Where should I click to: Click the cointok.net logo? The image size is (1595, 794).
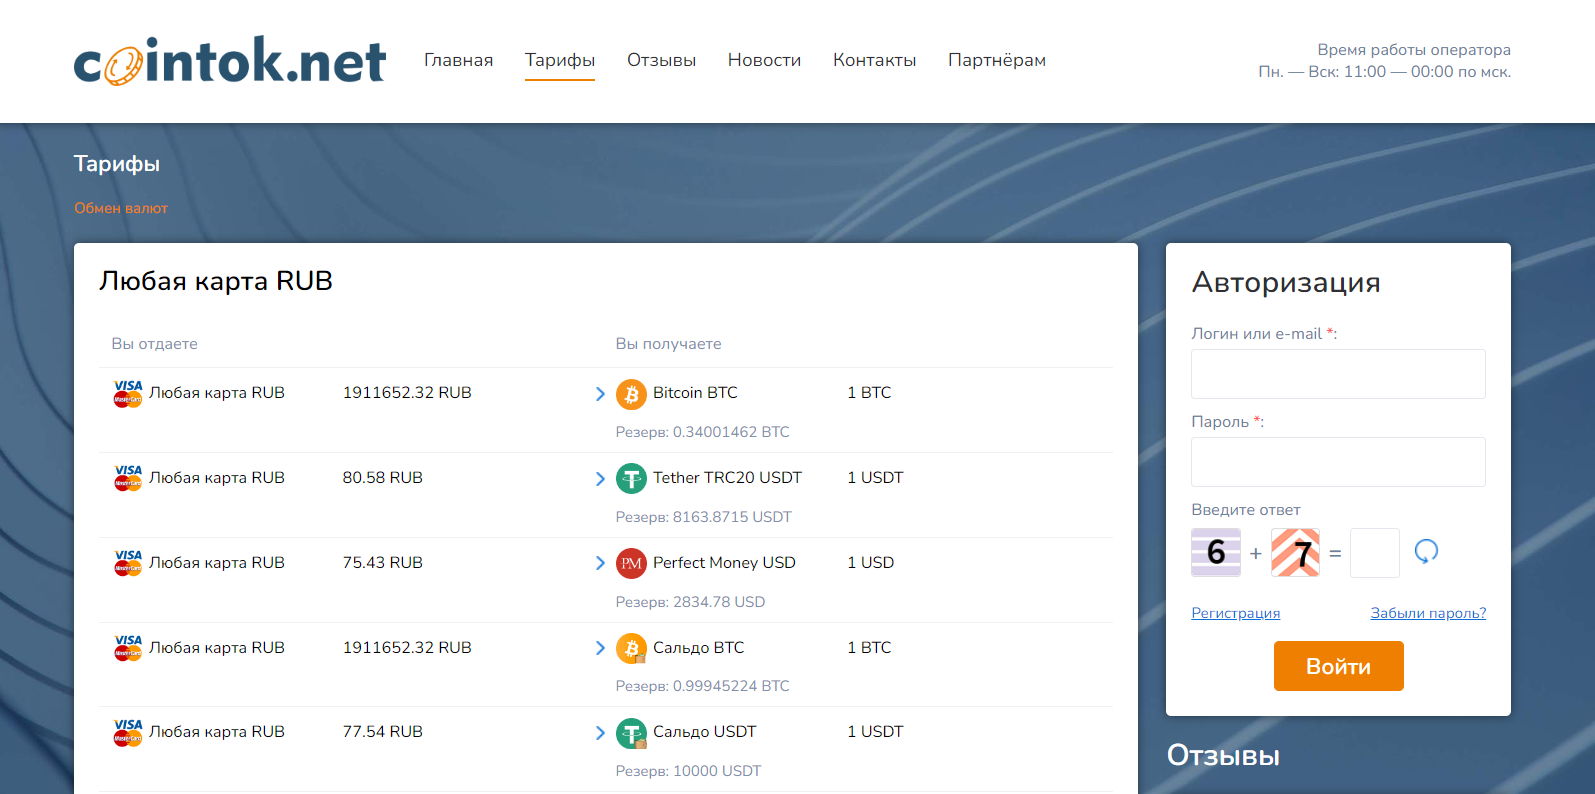230,60
